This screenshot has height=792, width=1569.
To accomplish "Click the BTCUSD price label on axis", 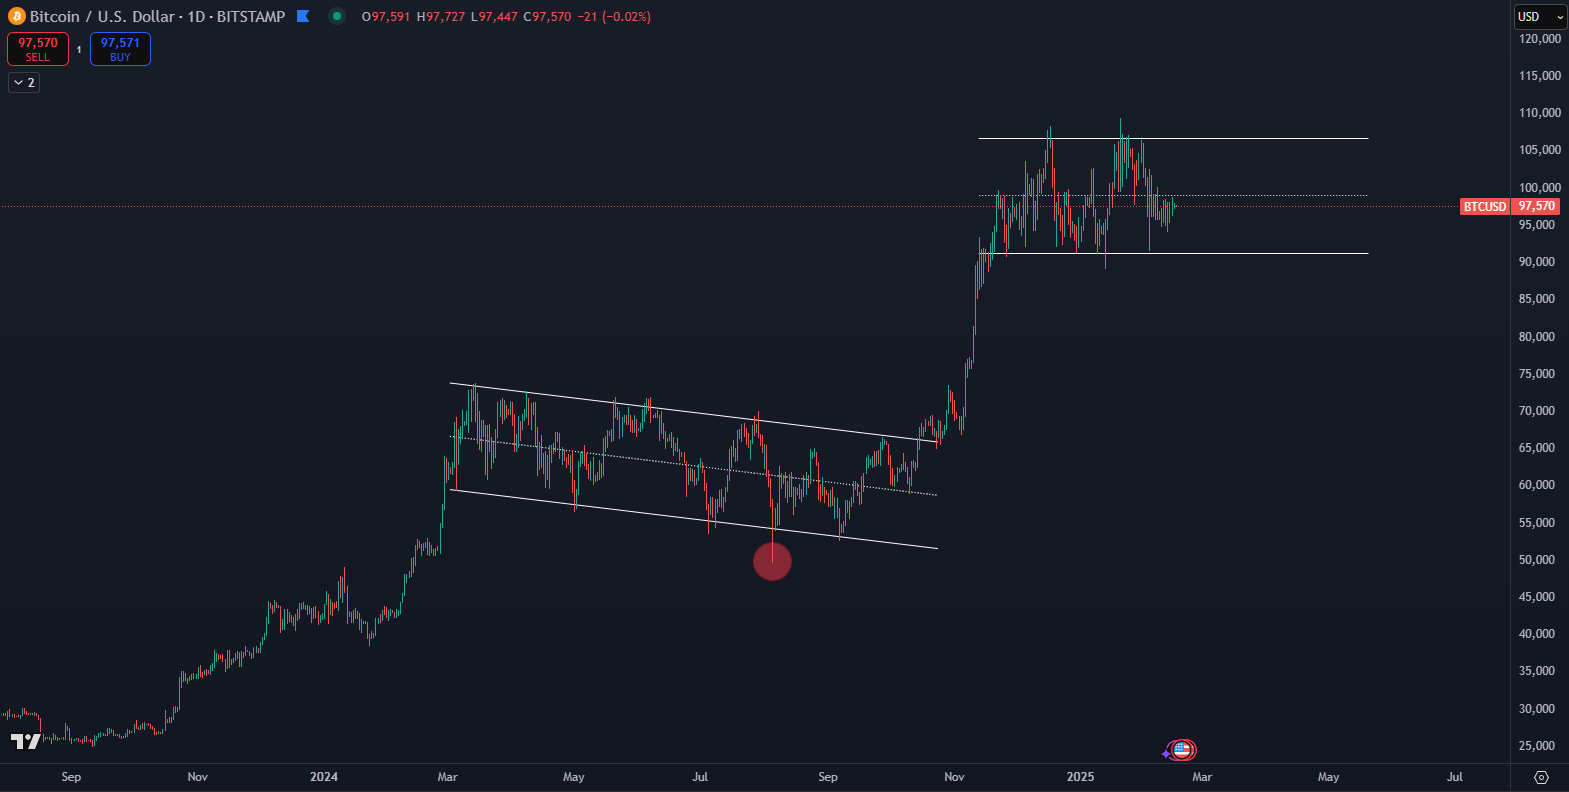I will [x=1484, y=206].
